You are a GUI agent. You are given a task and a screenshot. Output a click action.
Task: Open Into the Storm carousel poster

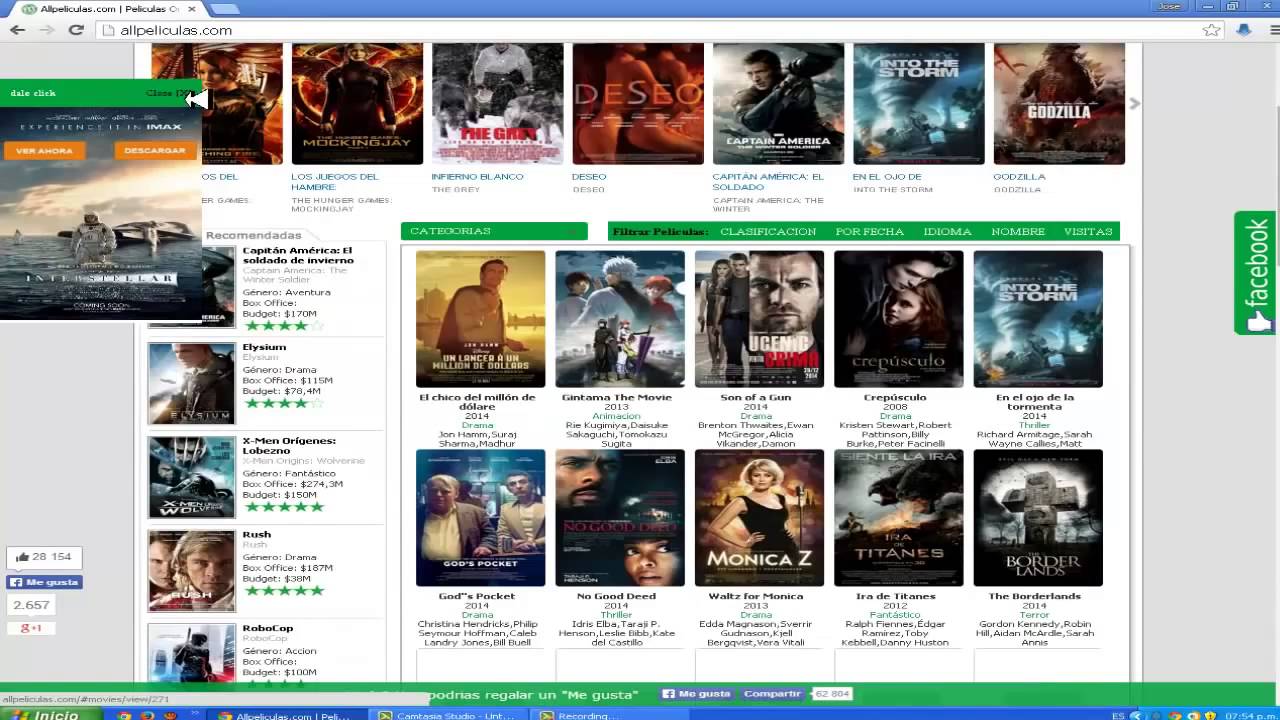tap(918, 103)
